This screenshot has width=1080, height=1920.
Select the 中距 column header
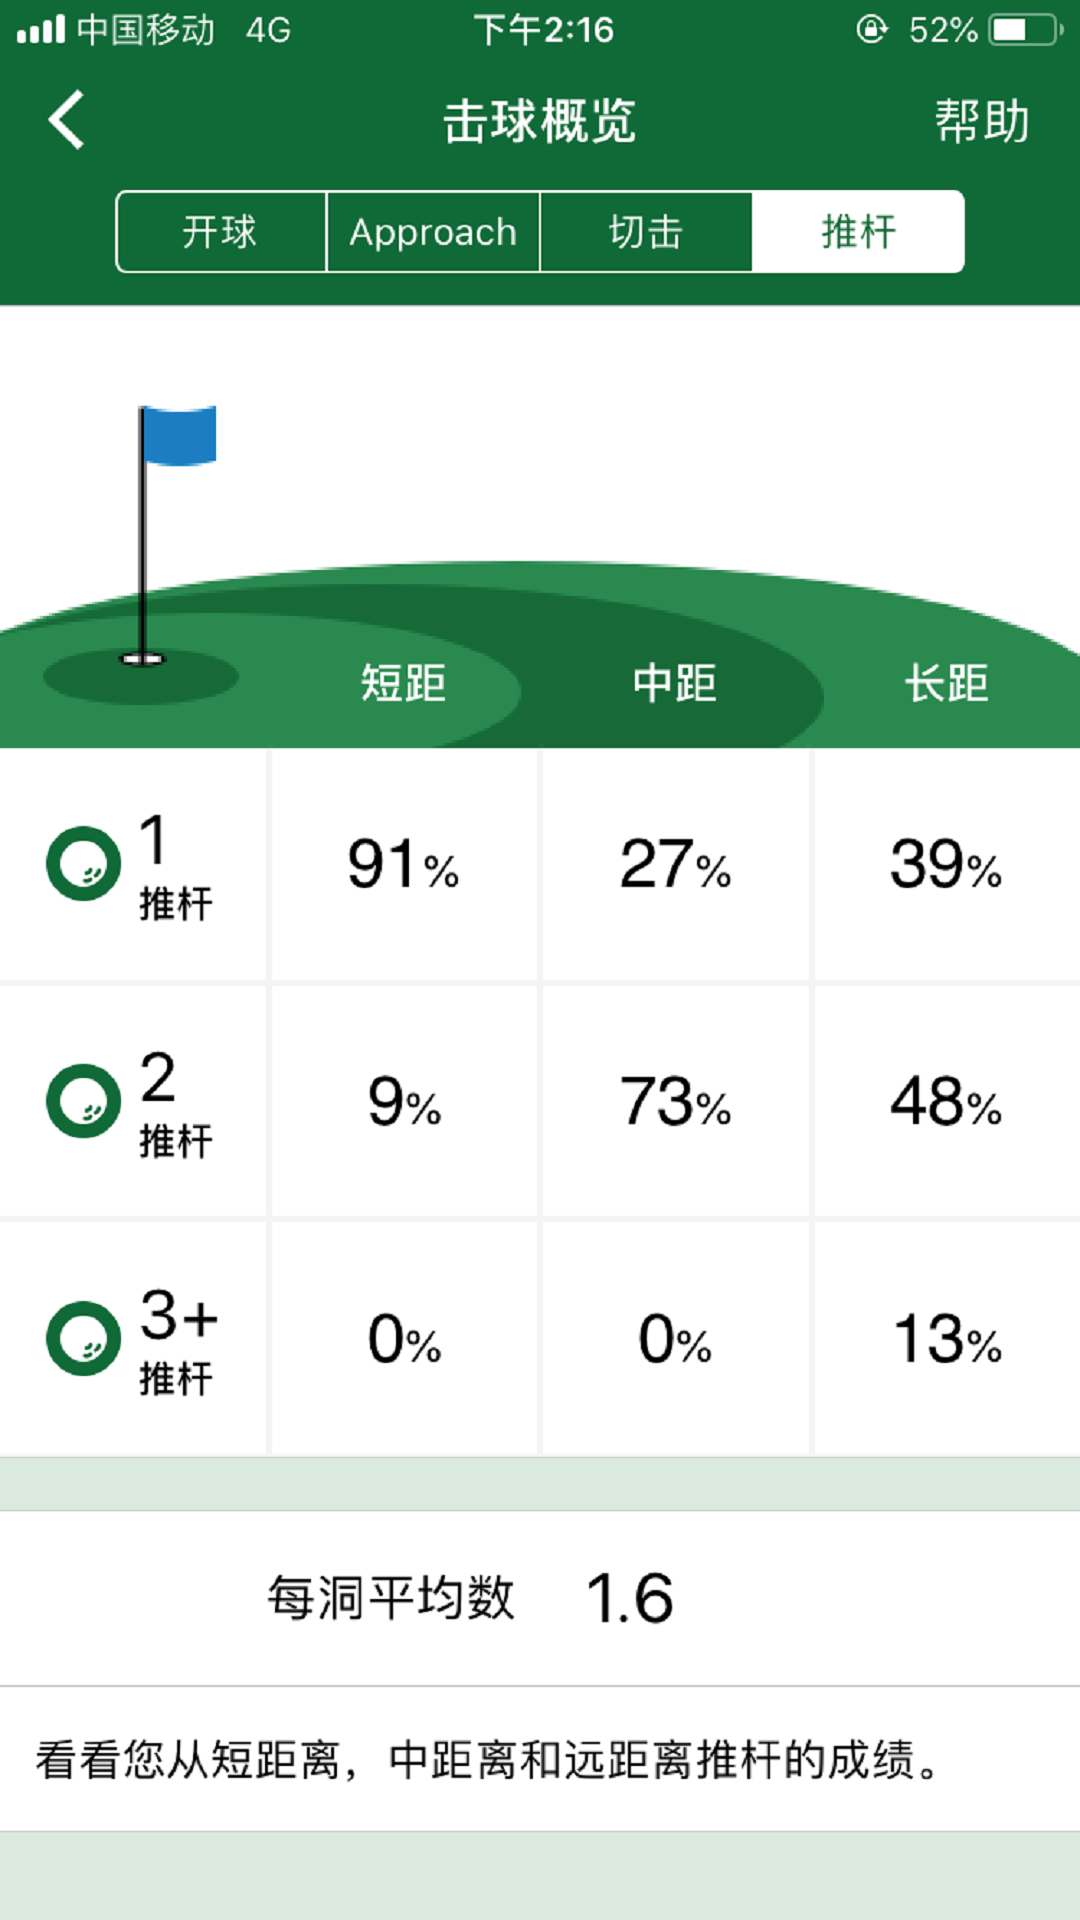[675, 684]
